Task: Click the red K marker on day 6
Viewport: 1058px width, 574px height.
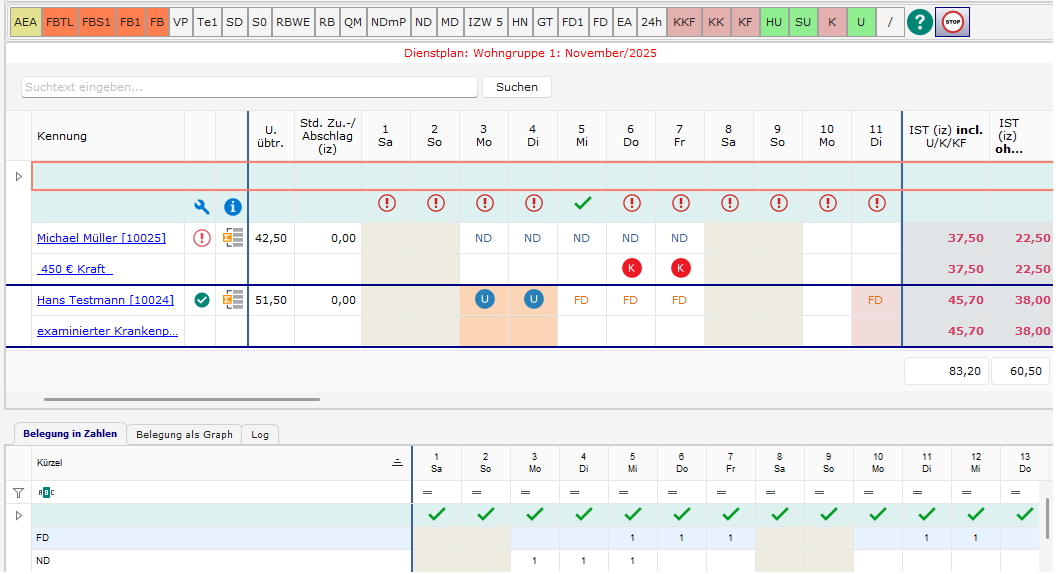Action: [631, 269]
